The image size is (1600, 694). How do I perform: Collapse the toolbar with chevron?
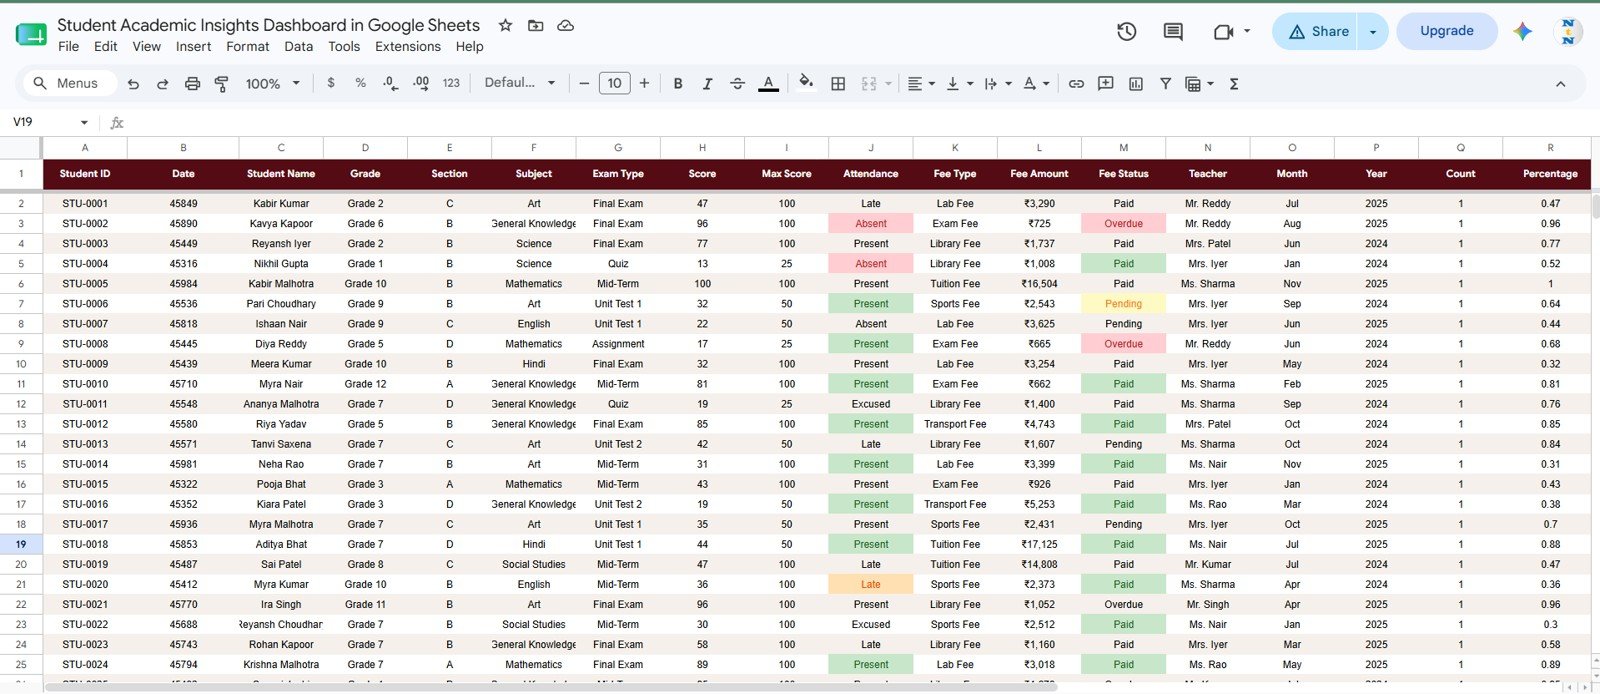pyautogui.click(x=1560, y=84)
